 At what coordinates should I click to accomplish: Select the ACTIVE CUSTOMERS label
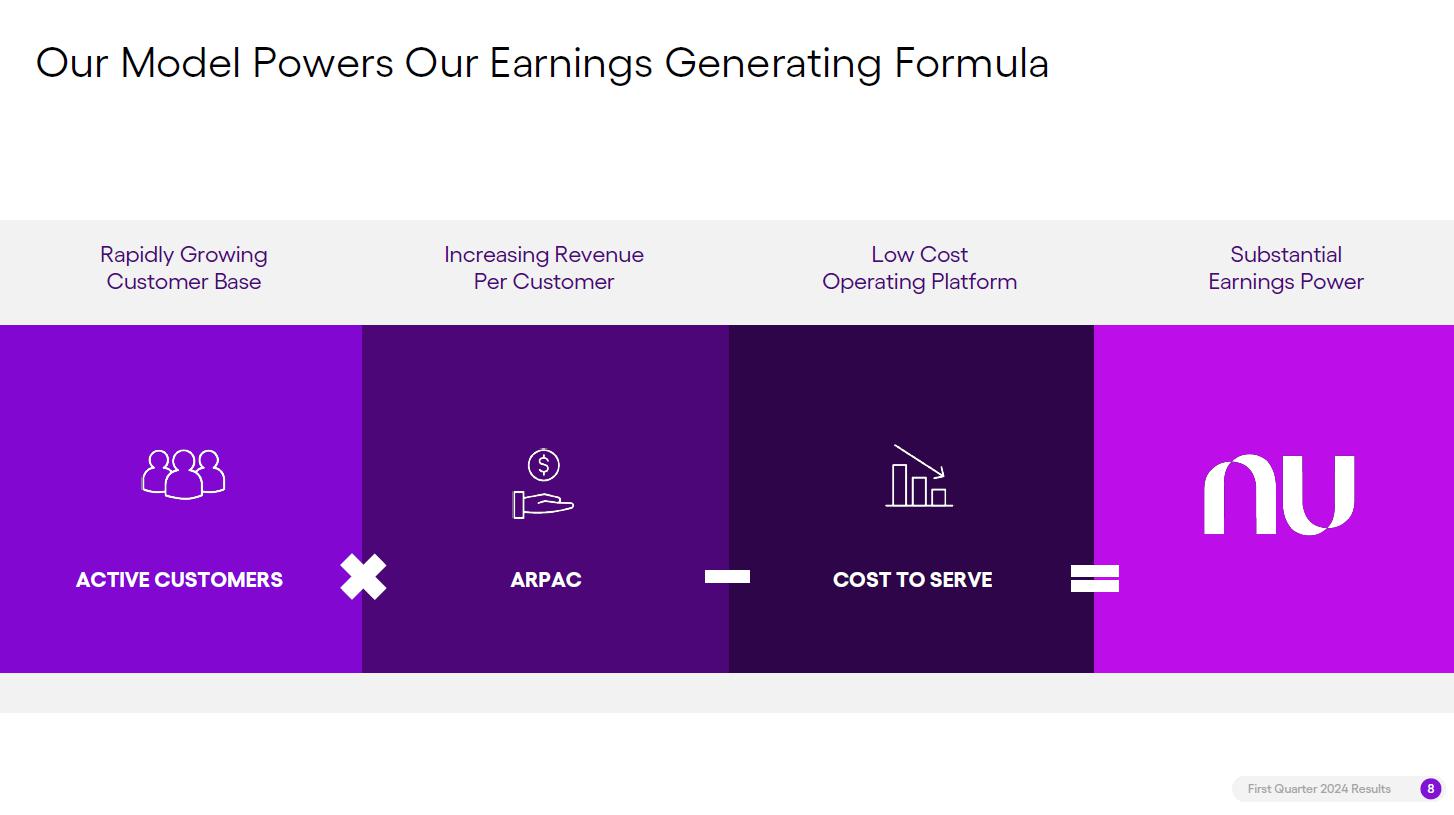coord(179,580)
